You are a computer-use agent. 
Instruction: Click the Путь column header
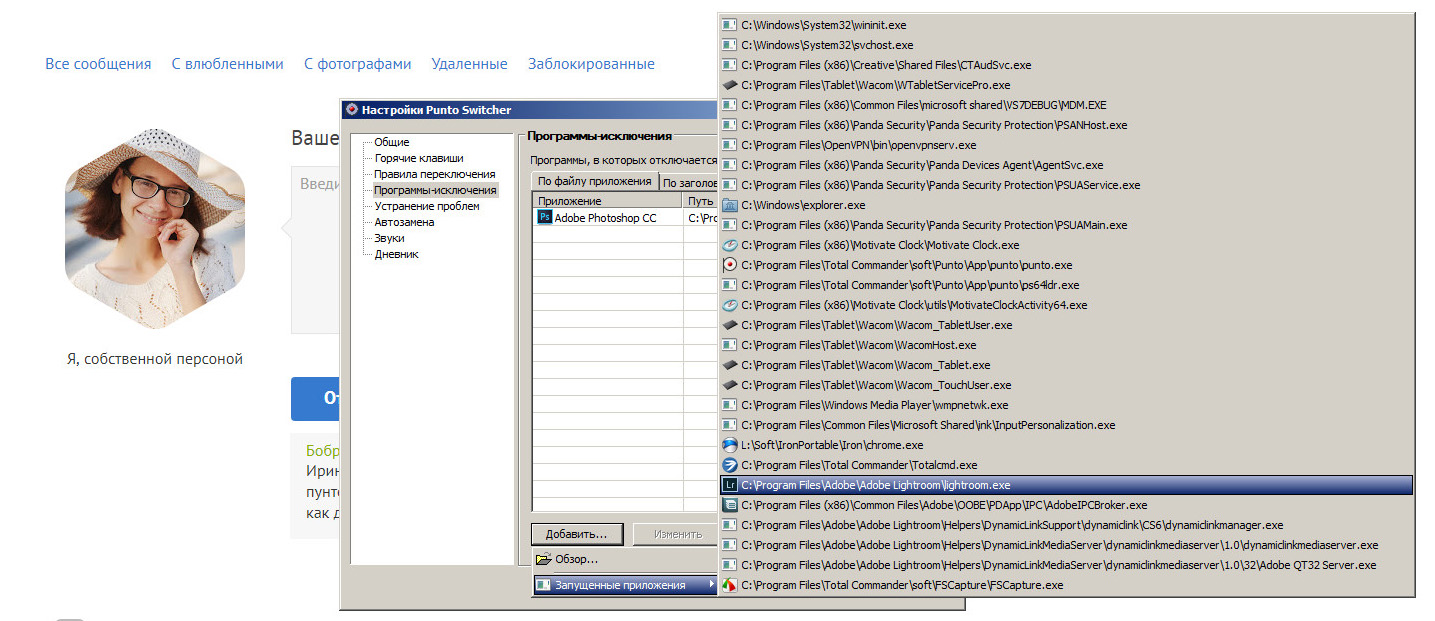pyautogui.click(x=702, y=201)
